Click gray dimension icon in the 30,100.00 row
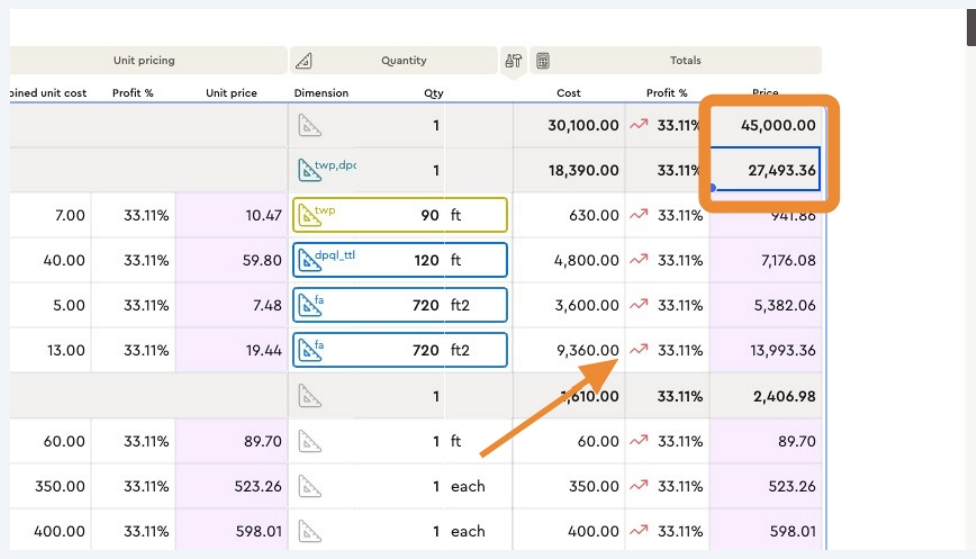976x559 pixels. tap(310, 126)
